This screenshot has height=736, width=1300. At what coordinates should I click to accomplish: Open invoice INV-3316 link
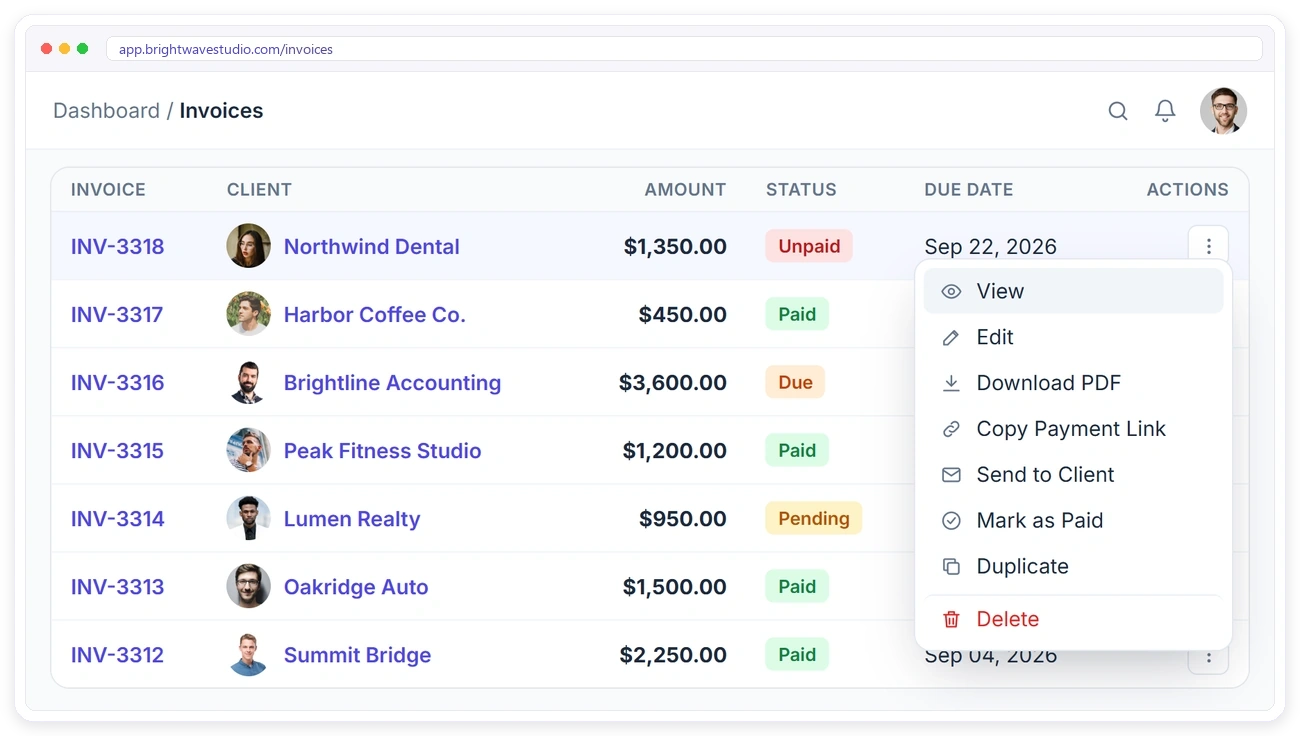pyautogui.click(x=117, y=383)
